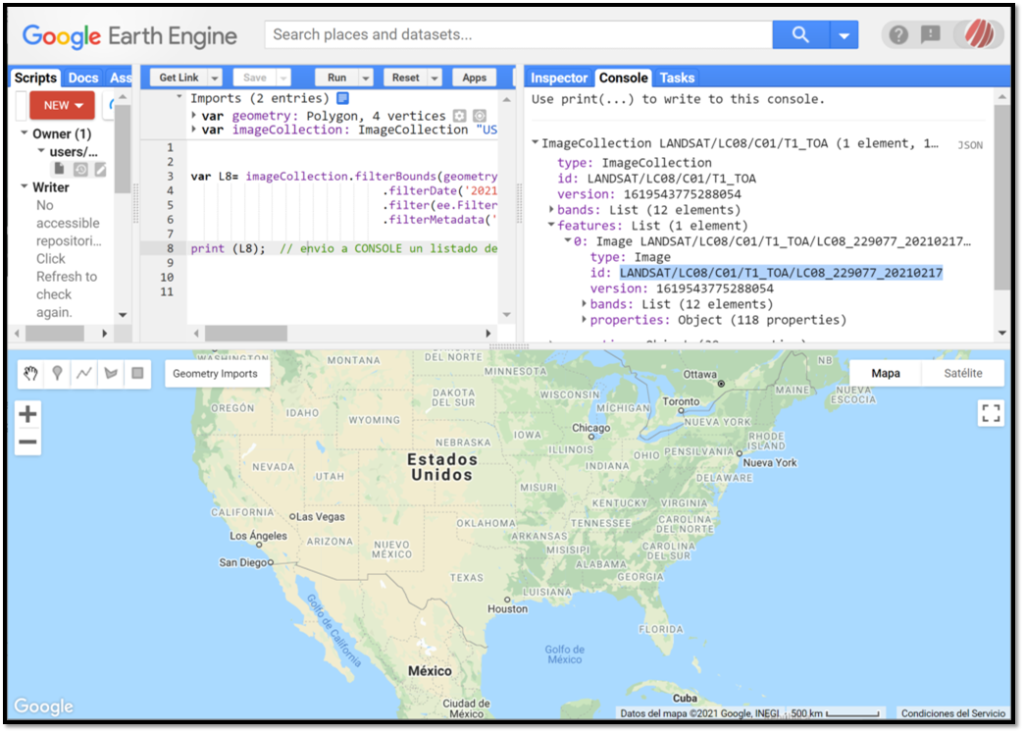The height and width of the screenshot is (733, 1024).
Task: Select the hand pan tool on map
Action: (x=31, y=374)
